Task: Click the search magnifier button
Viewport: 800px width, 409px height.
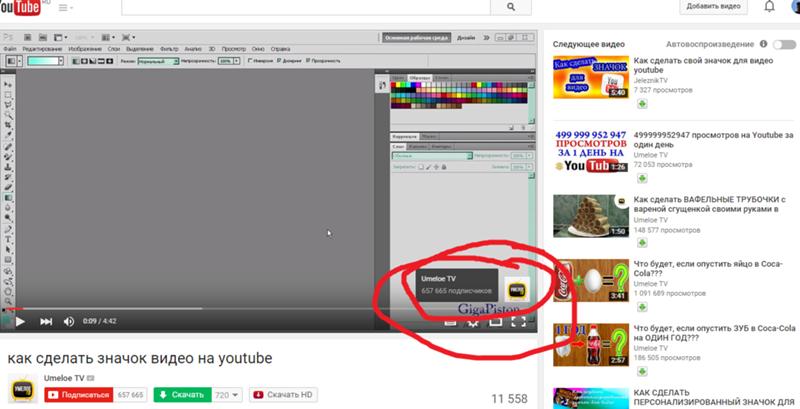Action: [512, 8]
